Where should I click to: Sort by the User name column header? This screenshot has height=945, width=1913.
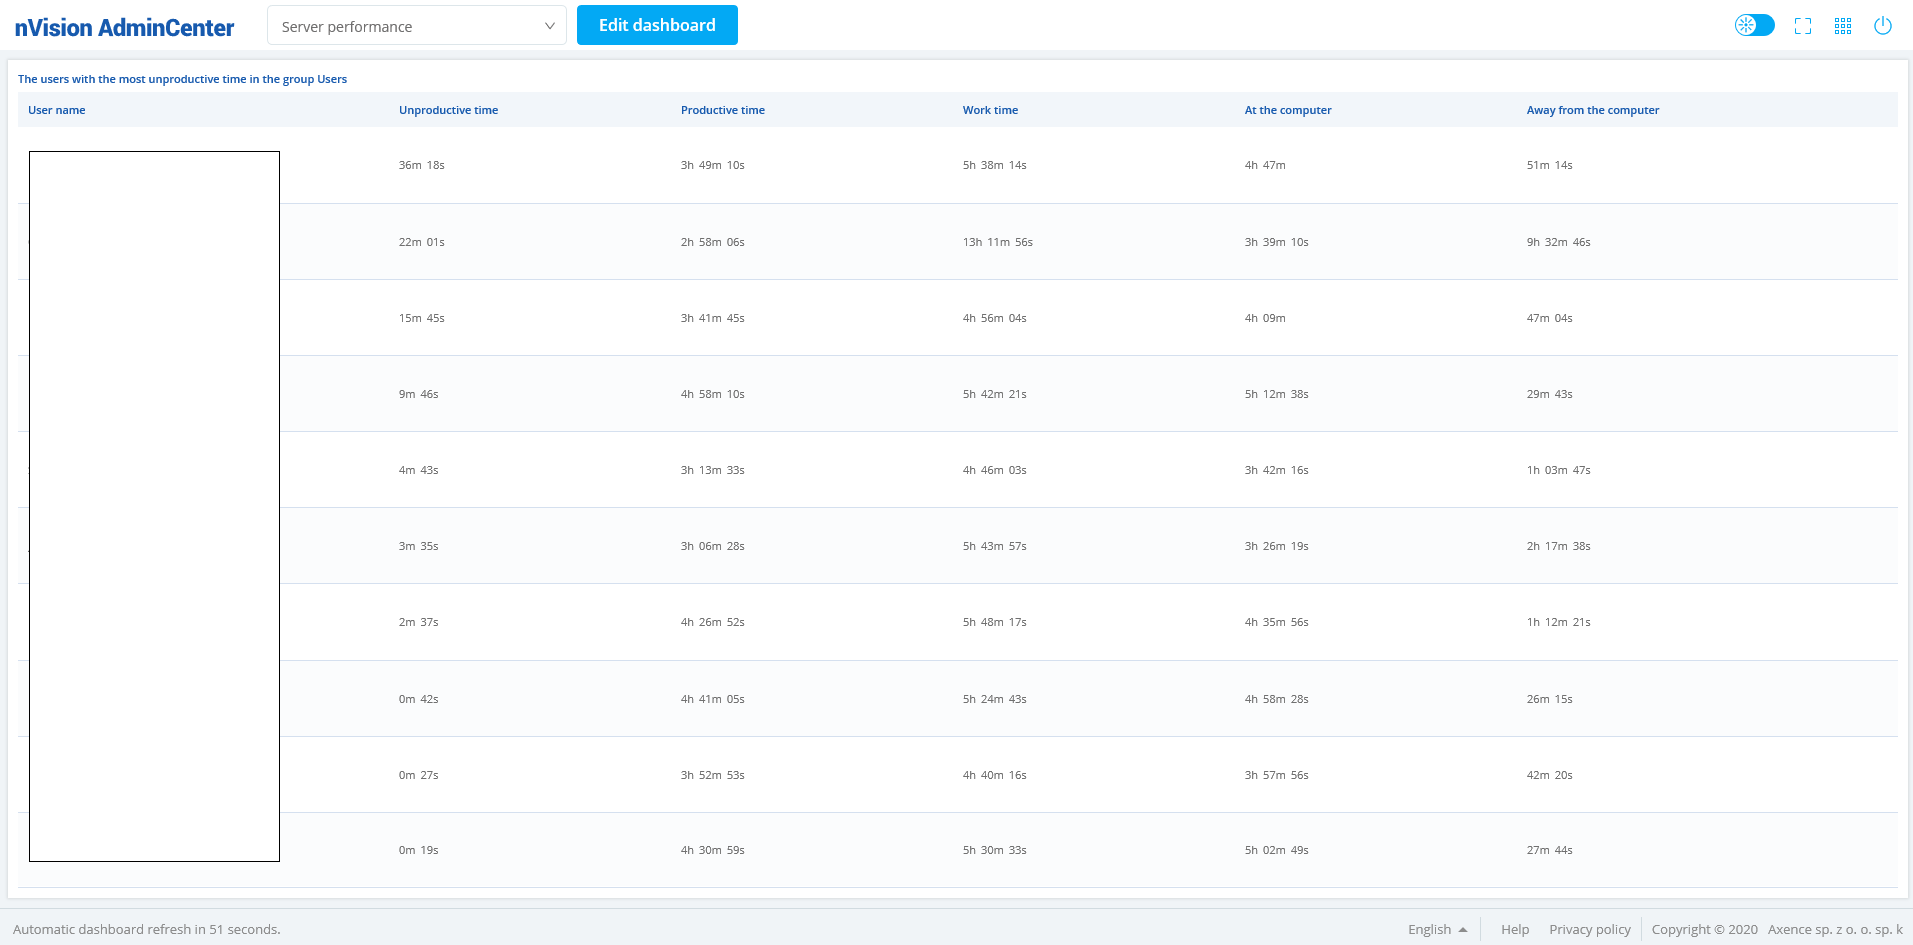coord(57,110)
